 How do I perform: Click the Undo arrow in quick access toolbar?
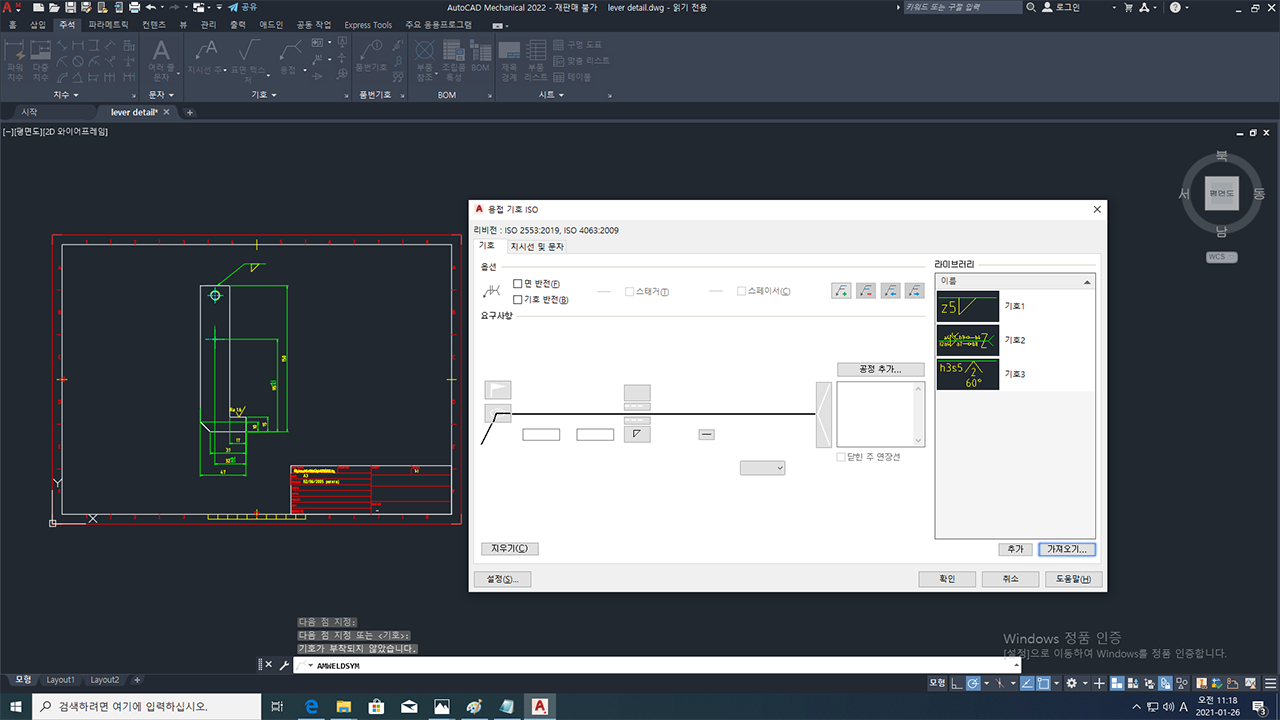pos(150,7)
